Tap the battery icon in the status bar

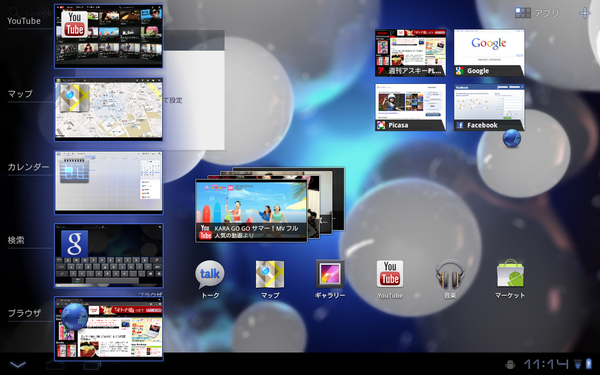[589, 364]
